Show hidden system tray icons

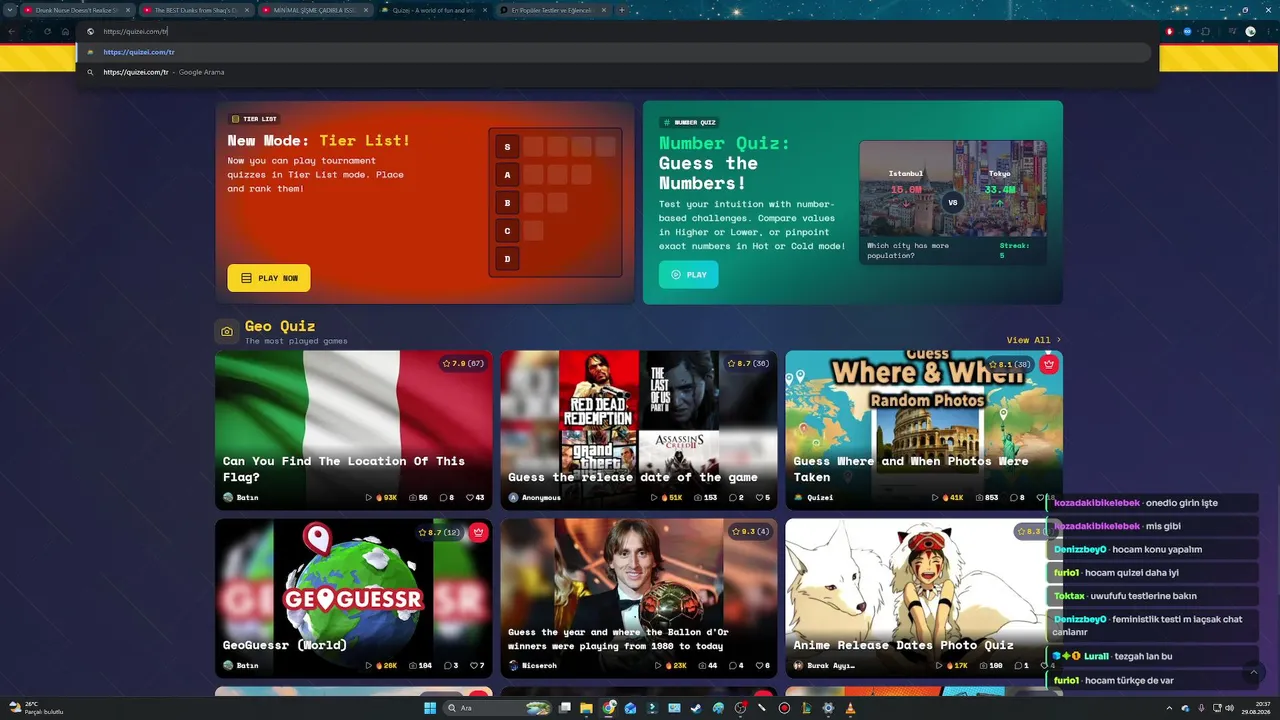tap(1169, 708)
